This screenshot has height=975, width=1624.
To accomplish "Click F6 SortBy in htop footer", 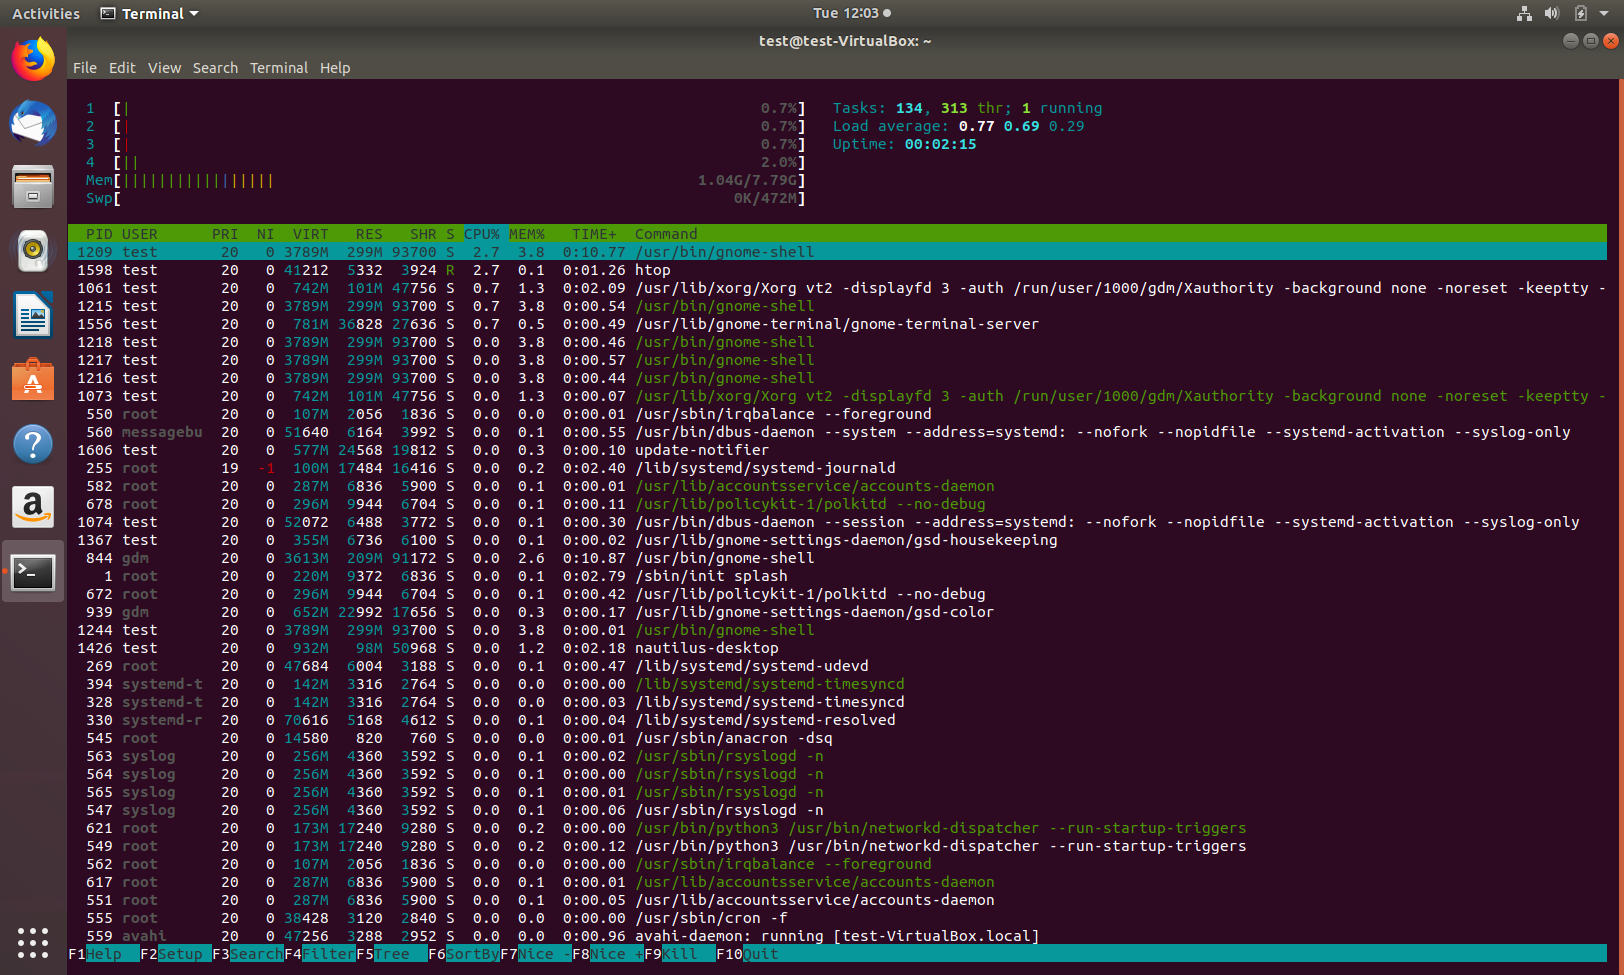I will [x=464, y=954].
